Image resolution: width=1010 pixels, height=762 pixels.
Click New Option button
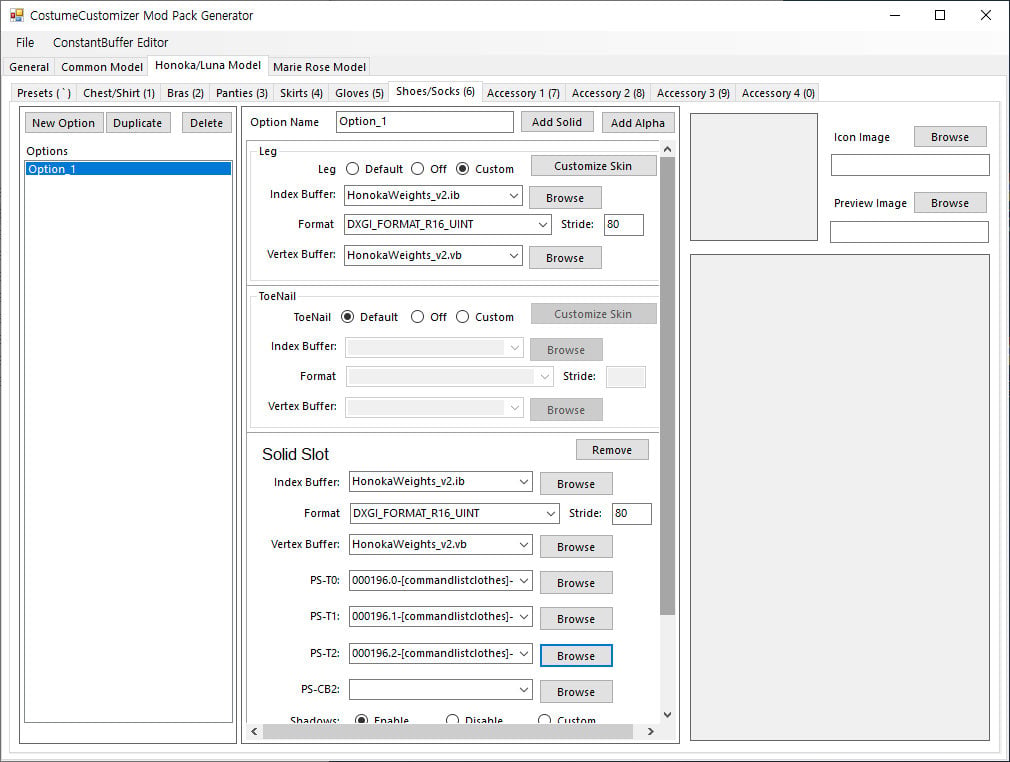[64, 123]
